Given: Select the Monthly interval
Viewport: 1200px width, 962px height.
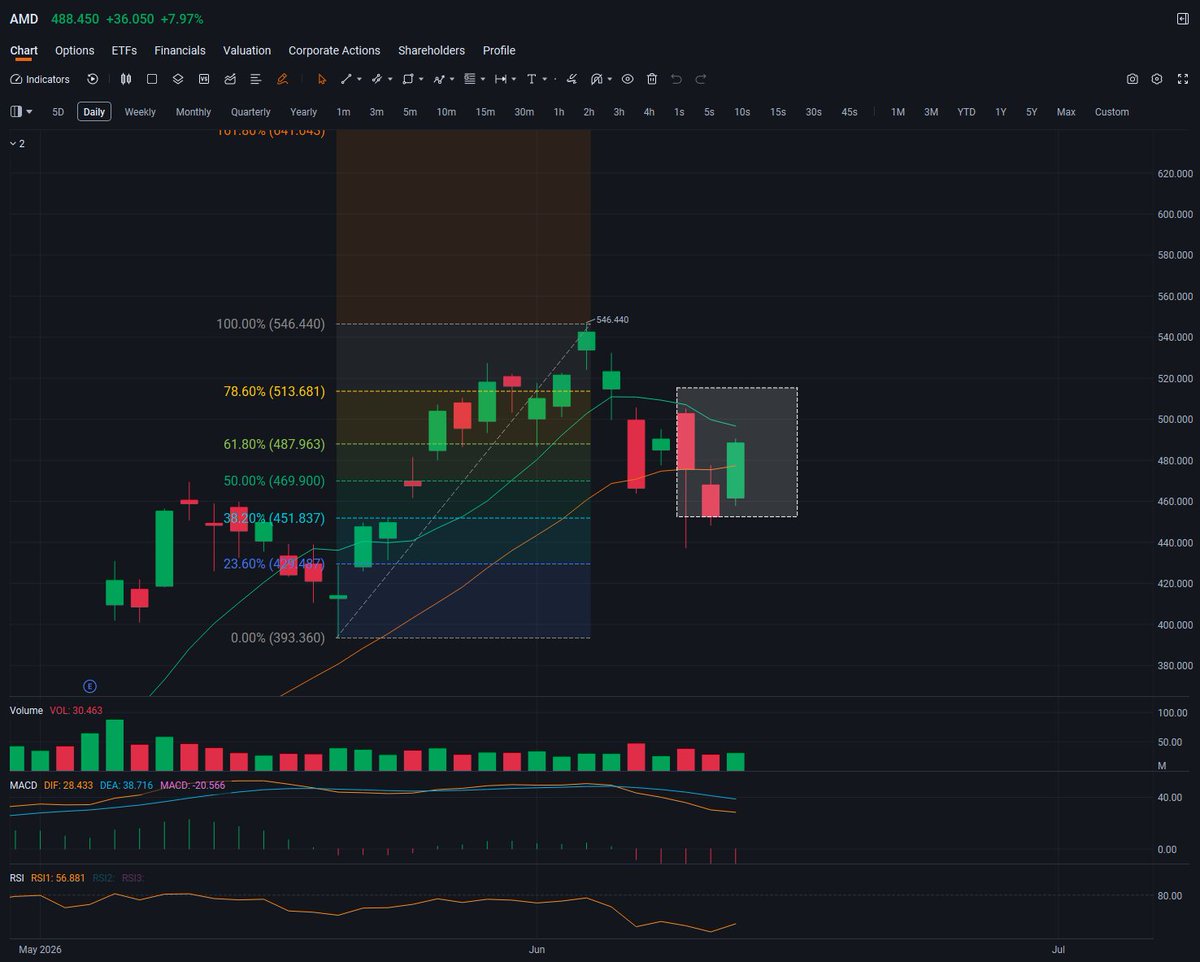Looking at the screenshot, I should 193,112.
